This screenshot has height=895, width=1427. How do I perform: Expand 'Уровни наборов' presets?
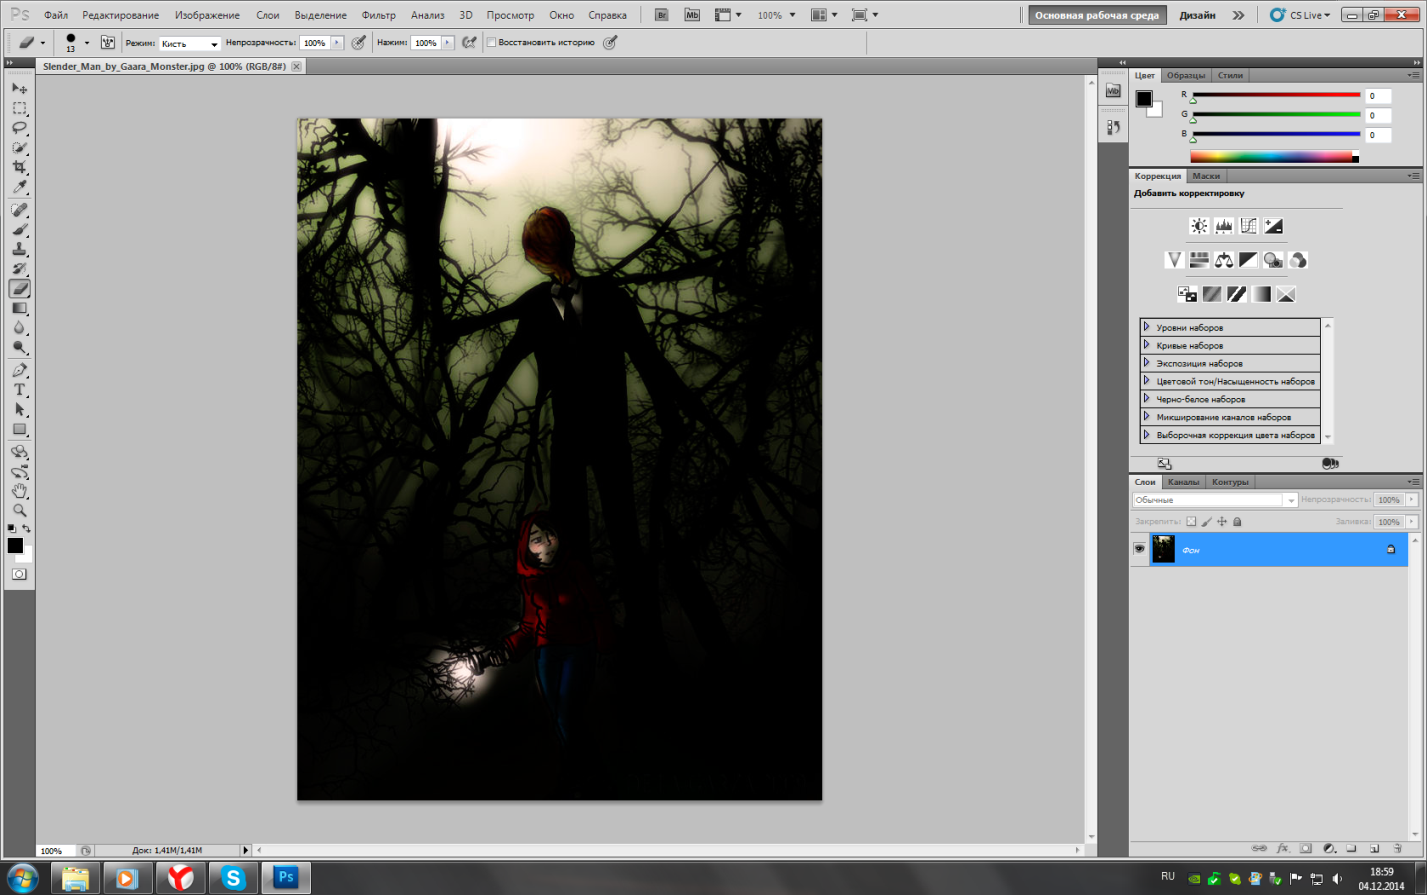pos(1146,327)
